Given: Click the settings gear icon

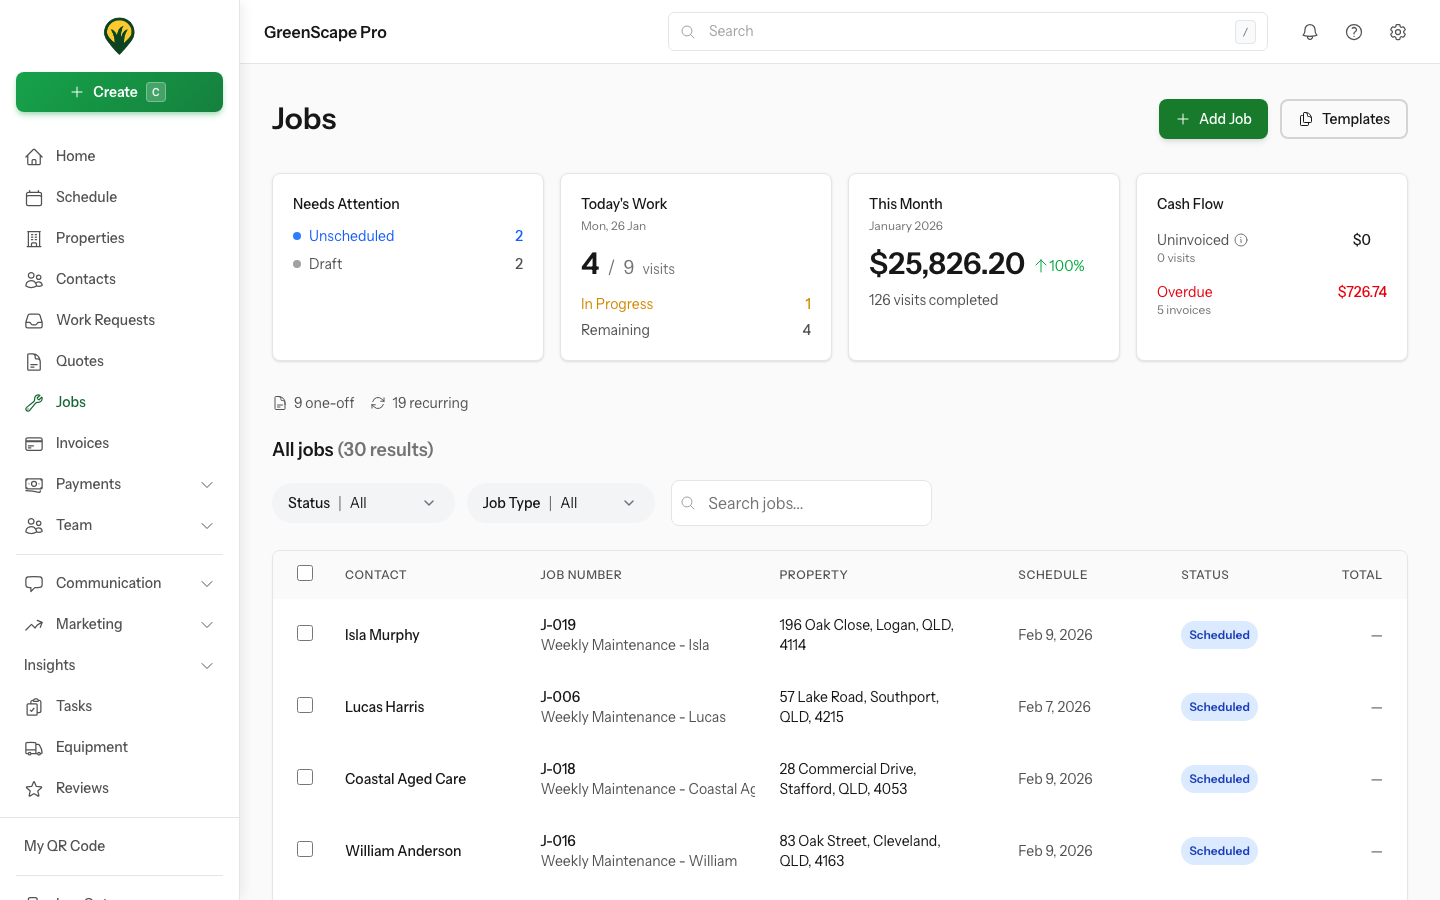Looking at the screenshot, I should 1398,31.
